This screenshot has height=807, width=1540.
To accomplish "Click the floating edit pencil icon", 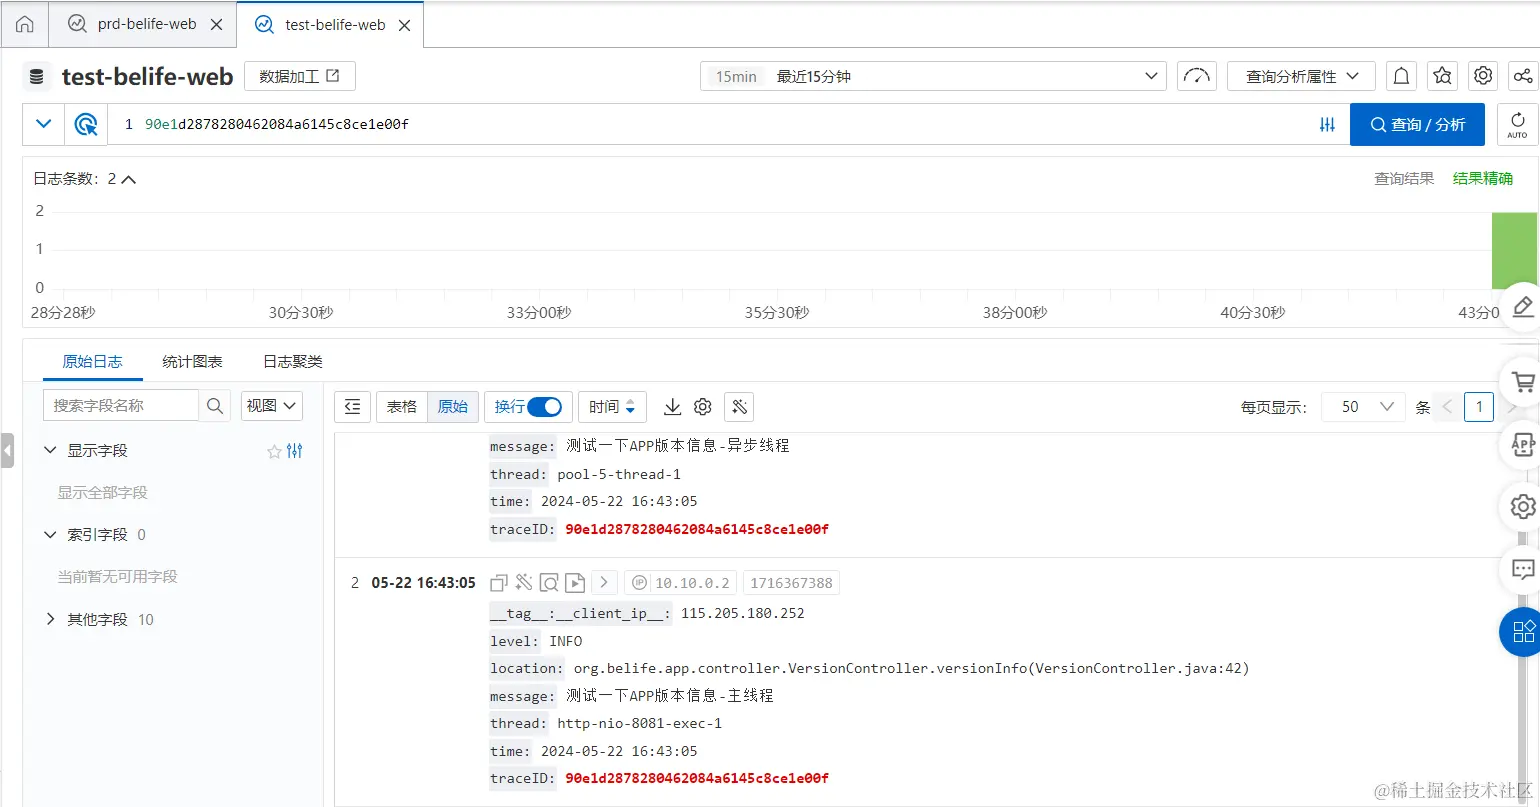I will click(x=1522, y=306).
